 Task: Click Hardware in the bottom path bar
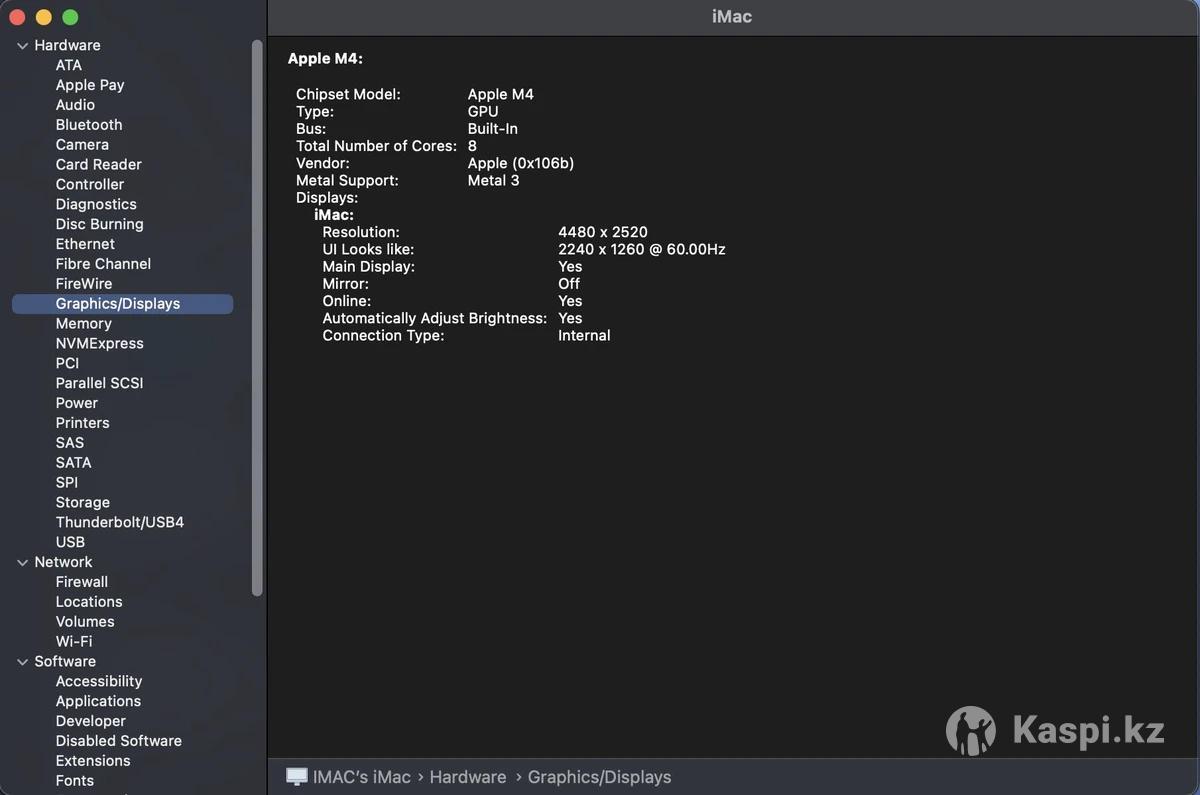coord(467,777)
